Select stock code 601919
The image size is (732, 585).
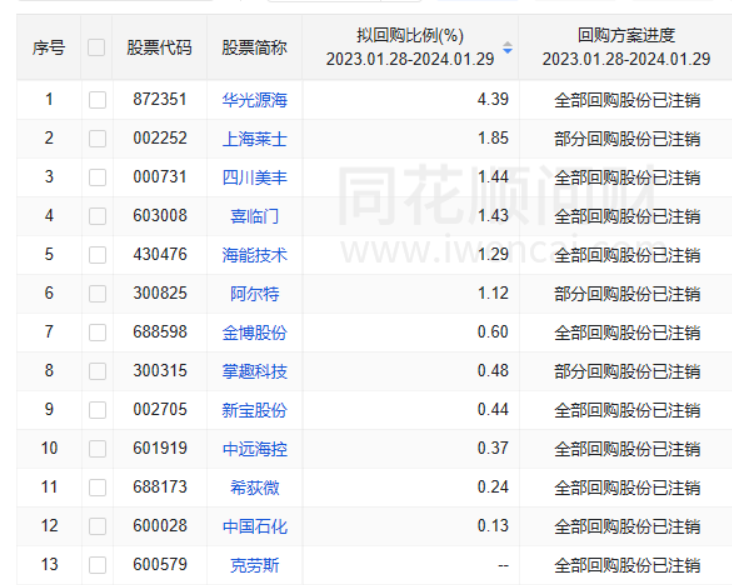pos(160,448)
